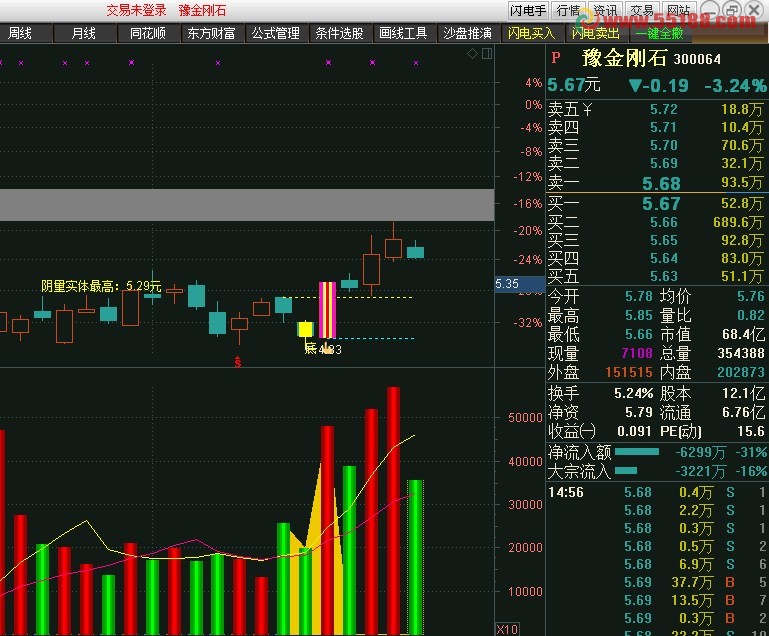This screenshot has width=769, height=636.
Task: Click the 净资 value 5.79
Action: pos(639,412)
